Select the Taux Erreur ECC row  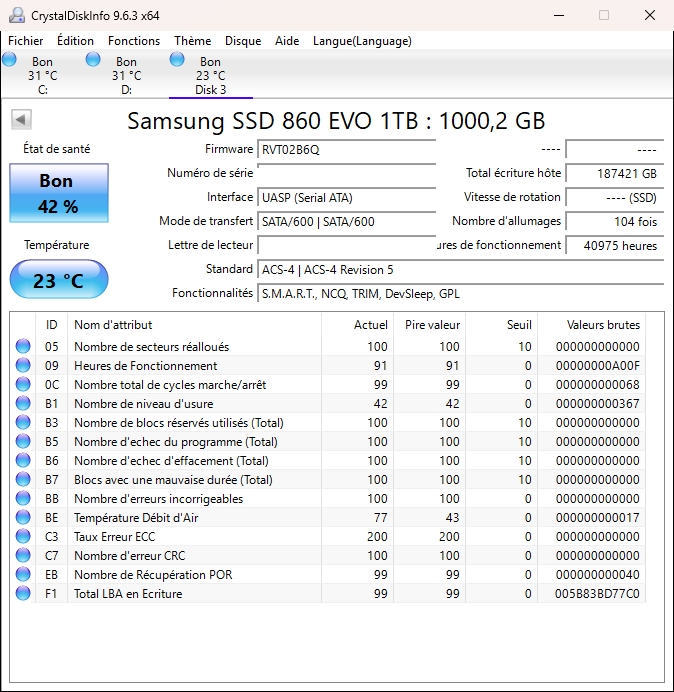150,537
